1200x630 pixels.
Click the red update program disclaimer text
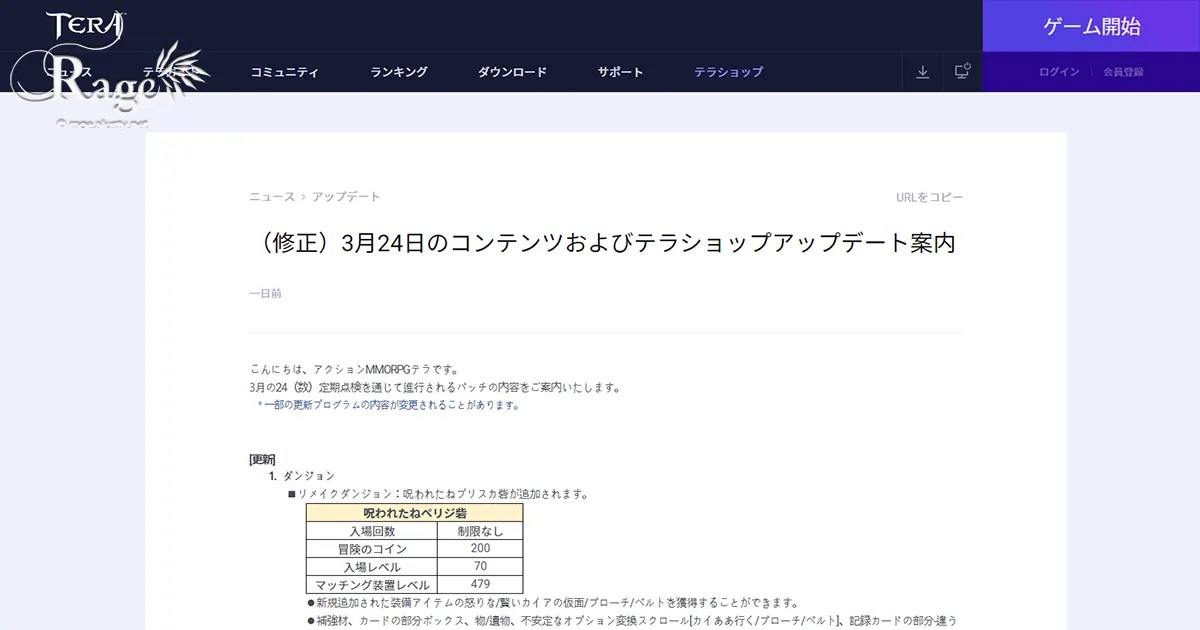point(389,405)
